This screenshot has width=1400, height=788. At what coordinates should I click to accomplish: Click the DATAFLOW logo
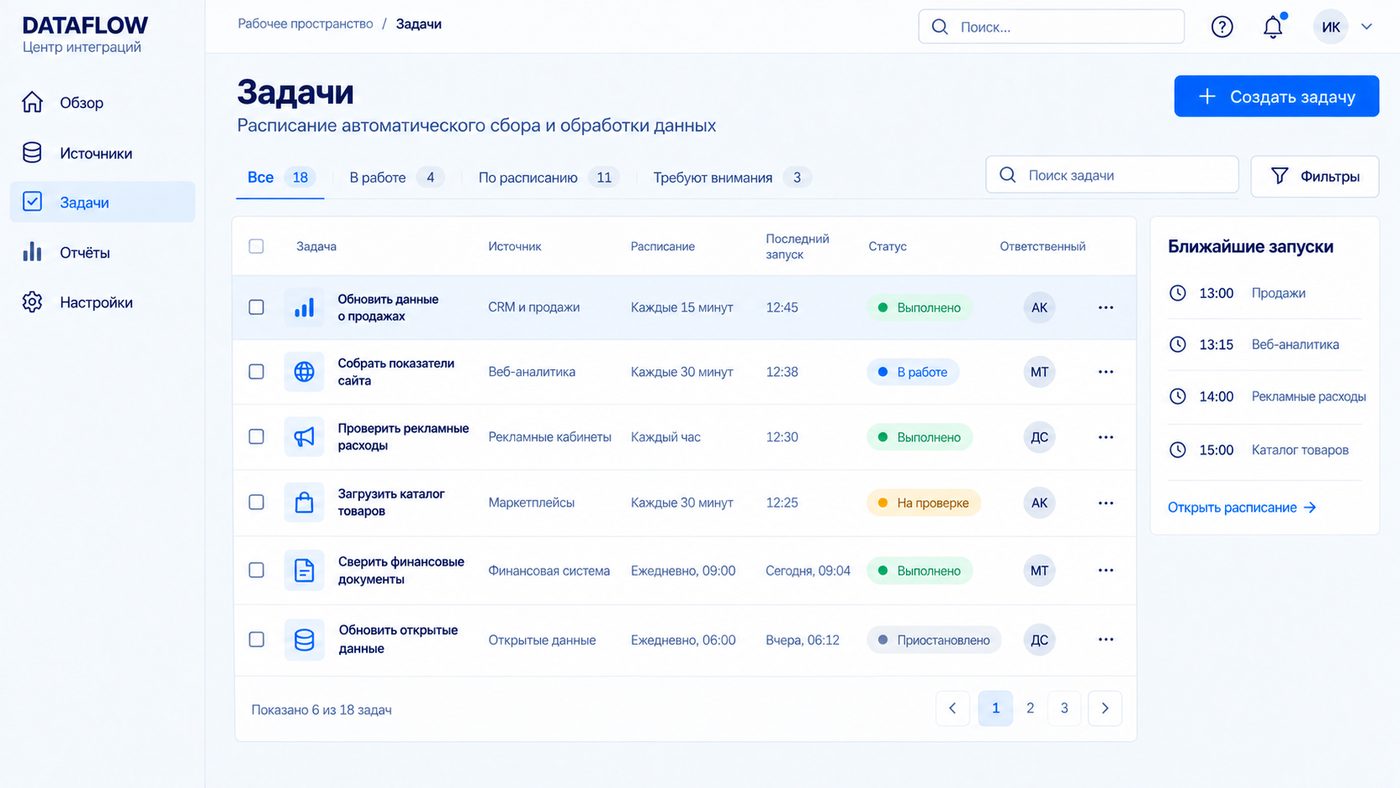coord(85,25)
